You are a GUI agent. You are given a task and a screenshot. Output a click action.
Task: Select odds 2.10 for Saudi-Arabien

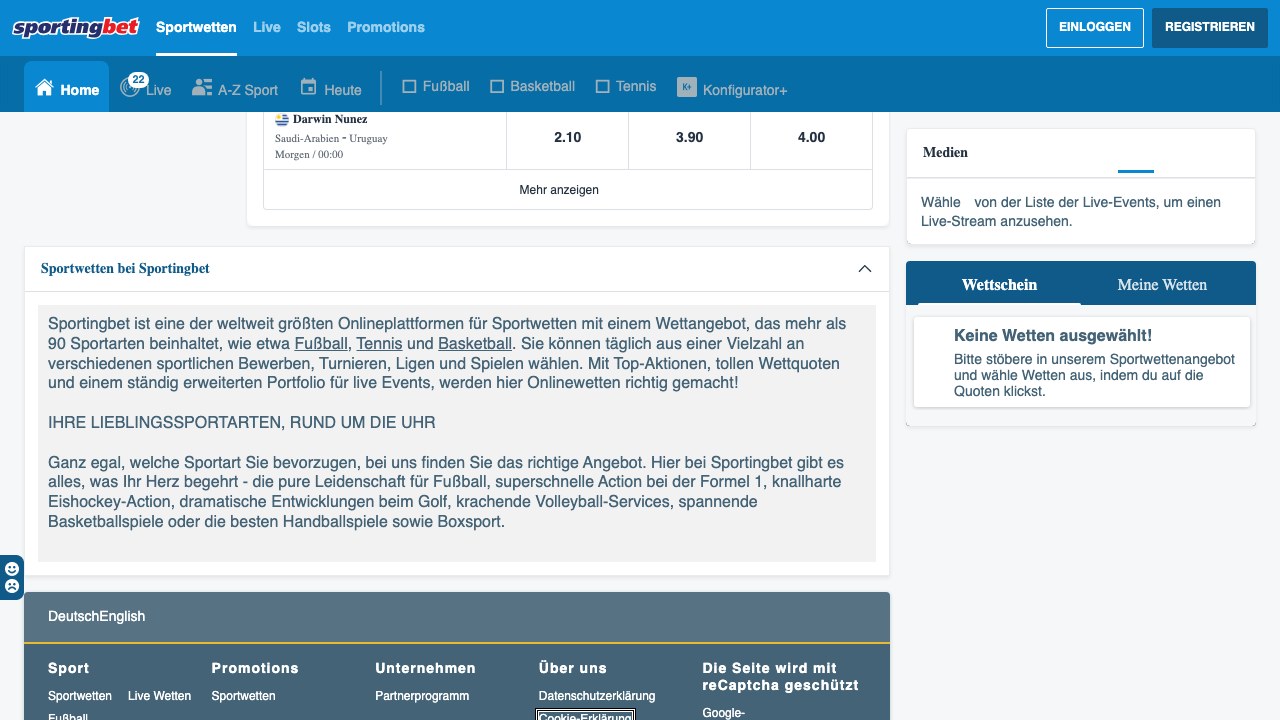point(567,138)
